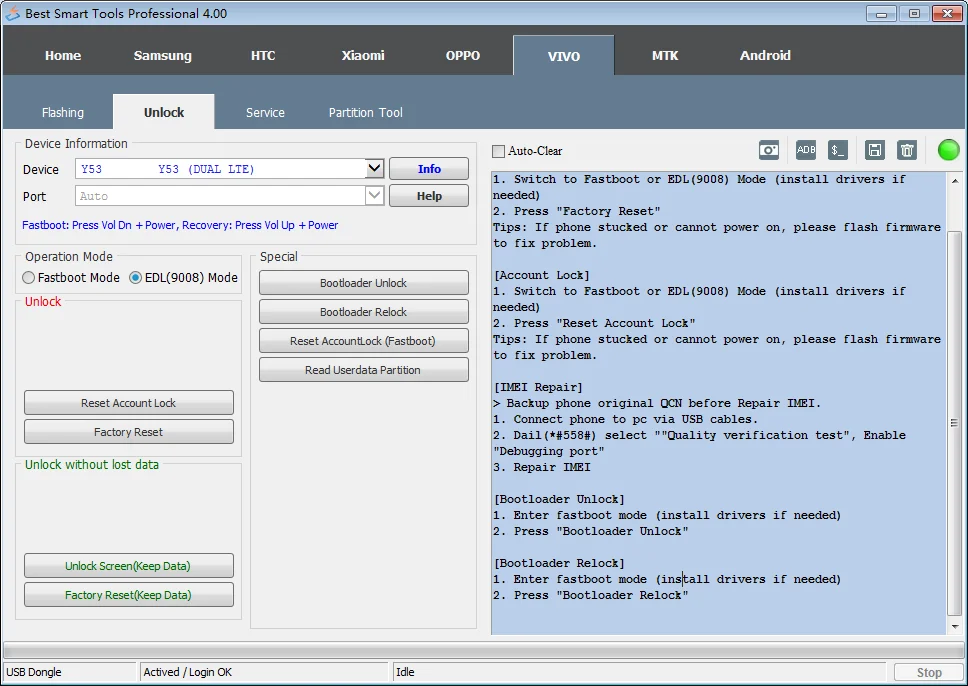
Task: Select the Unlock sub-tab
Action: point(164,112)
